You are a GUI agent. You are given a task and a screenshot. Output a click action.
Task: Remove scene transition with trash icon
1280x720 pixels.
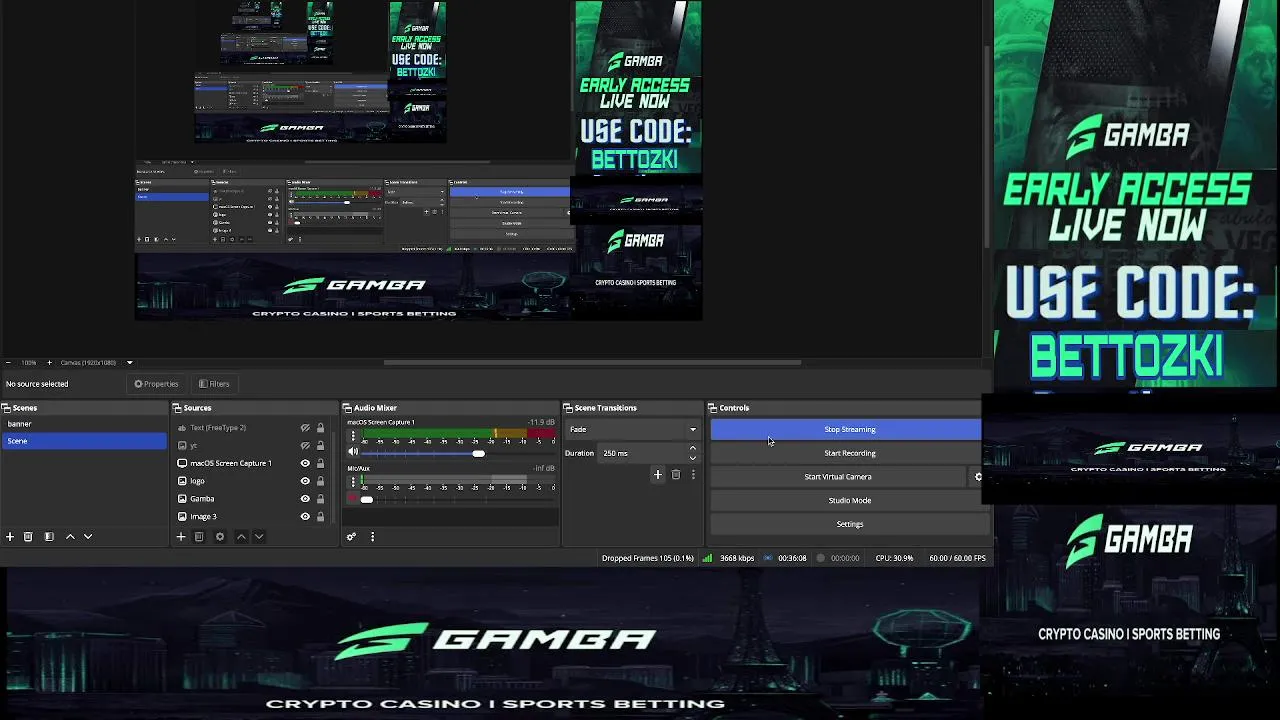pyautogui.click(x=676, y=475)
